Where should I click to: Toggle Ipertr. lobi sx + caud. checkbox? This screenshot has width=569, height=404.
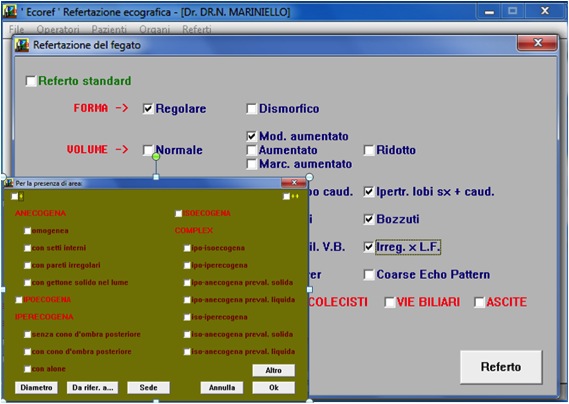click(369, 191)
